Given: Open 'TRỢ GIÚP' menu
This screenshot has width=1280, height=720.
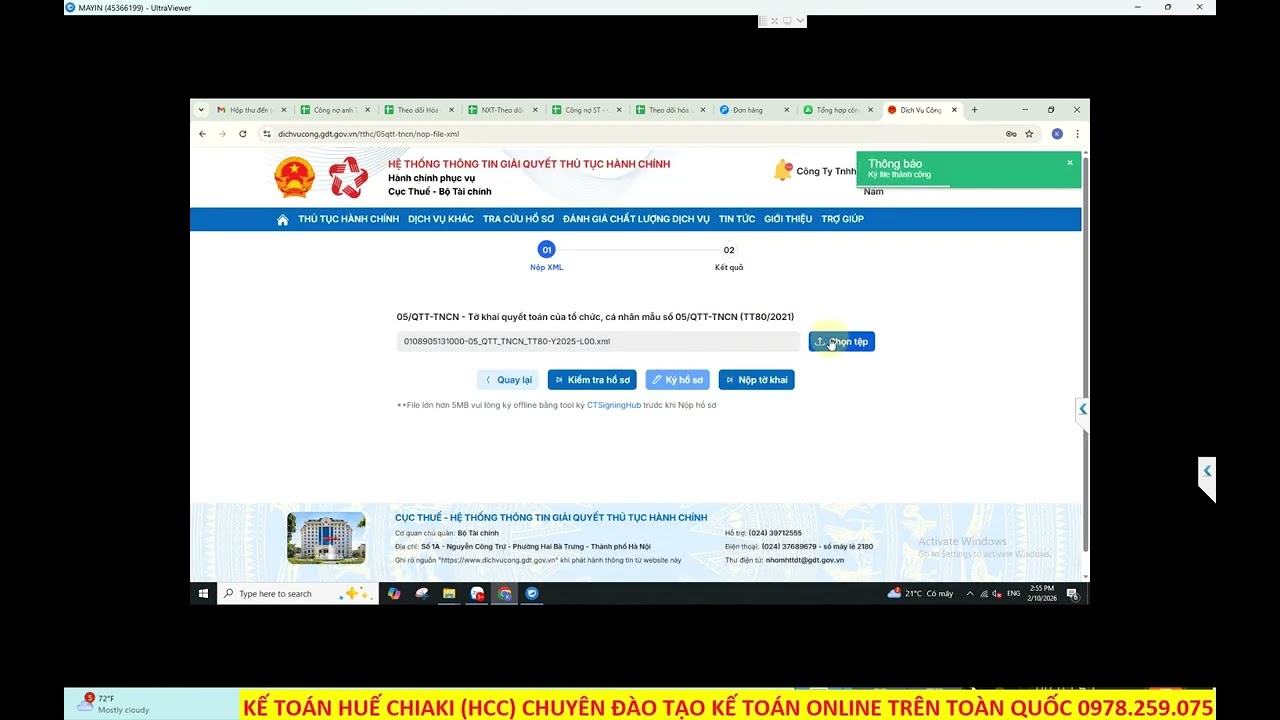Looking at the screenshot, I should pos(842,219).
